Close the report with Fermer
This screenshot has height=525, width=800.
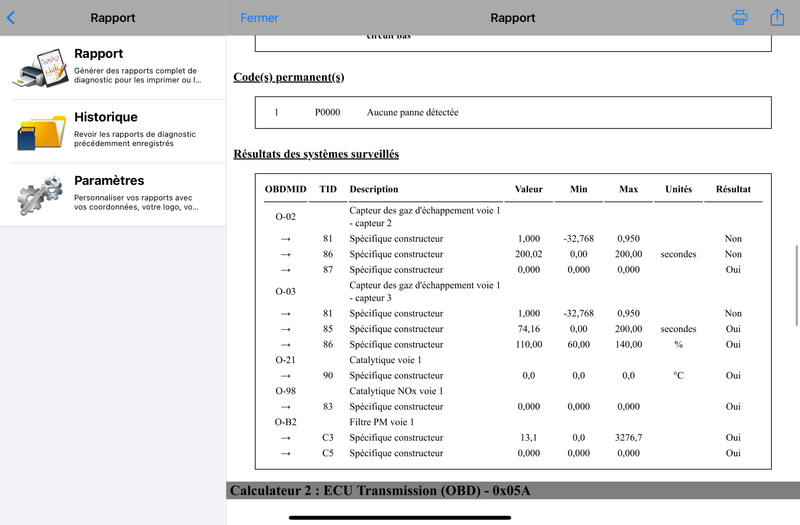pos(259,18)
